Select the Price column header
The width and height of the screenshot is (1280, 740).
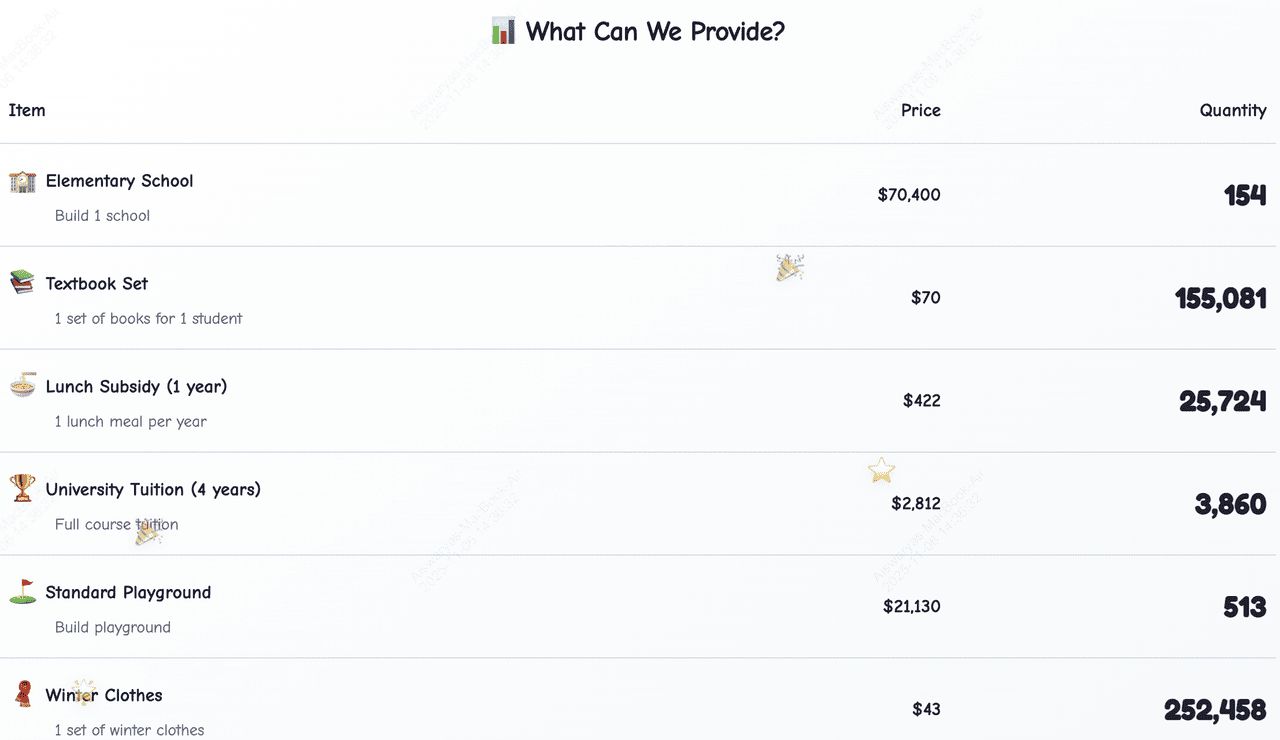tap(920, 110)
